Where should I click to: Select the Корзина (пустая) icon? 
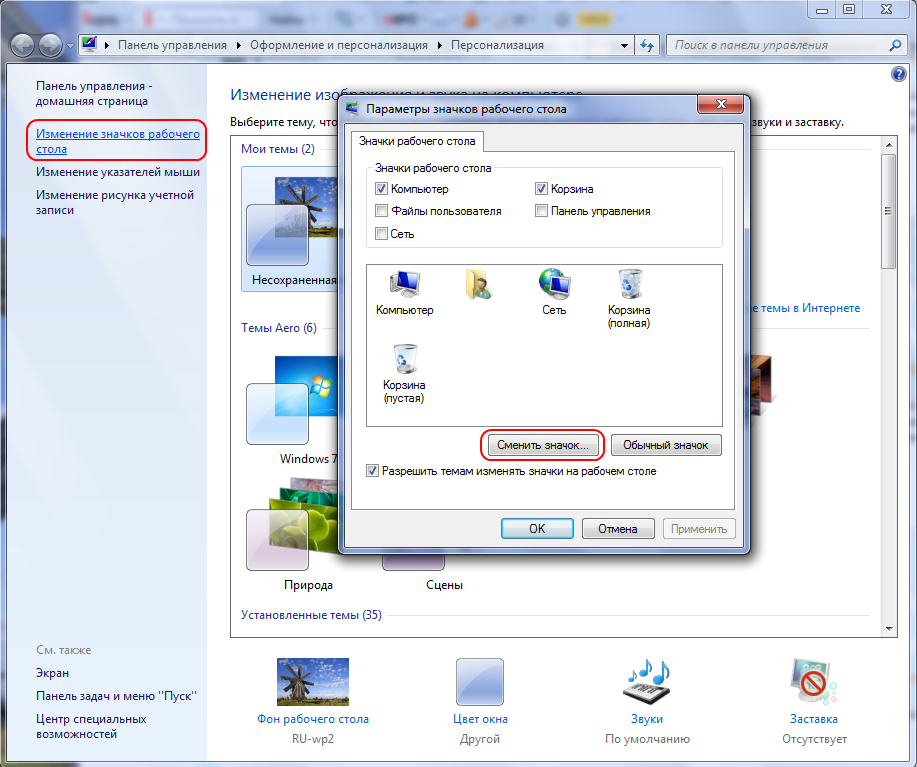tap(404, 374)
